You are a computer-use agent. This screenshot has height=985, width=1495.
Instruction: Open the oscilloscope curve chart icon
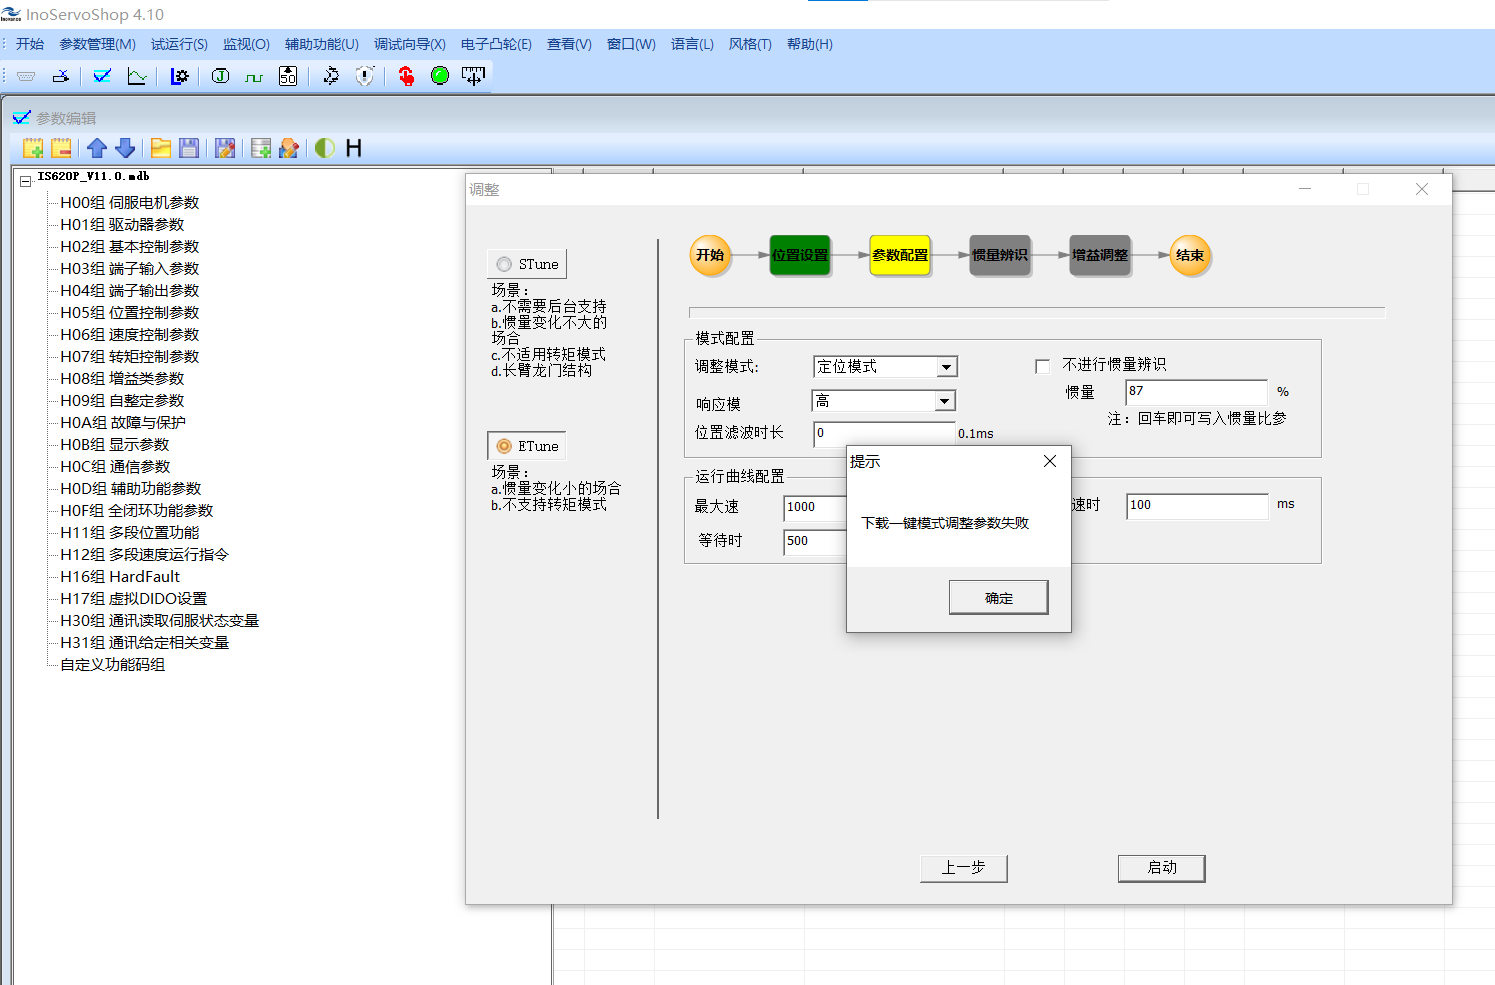click(137, 76)
